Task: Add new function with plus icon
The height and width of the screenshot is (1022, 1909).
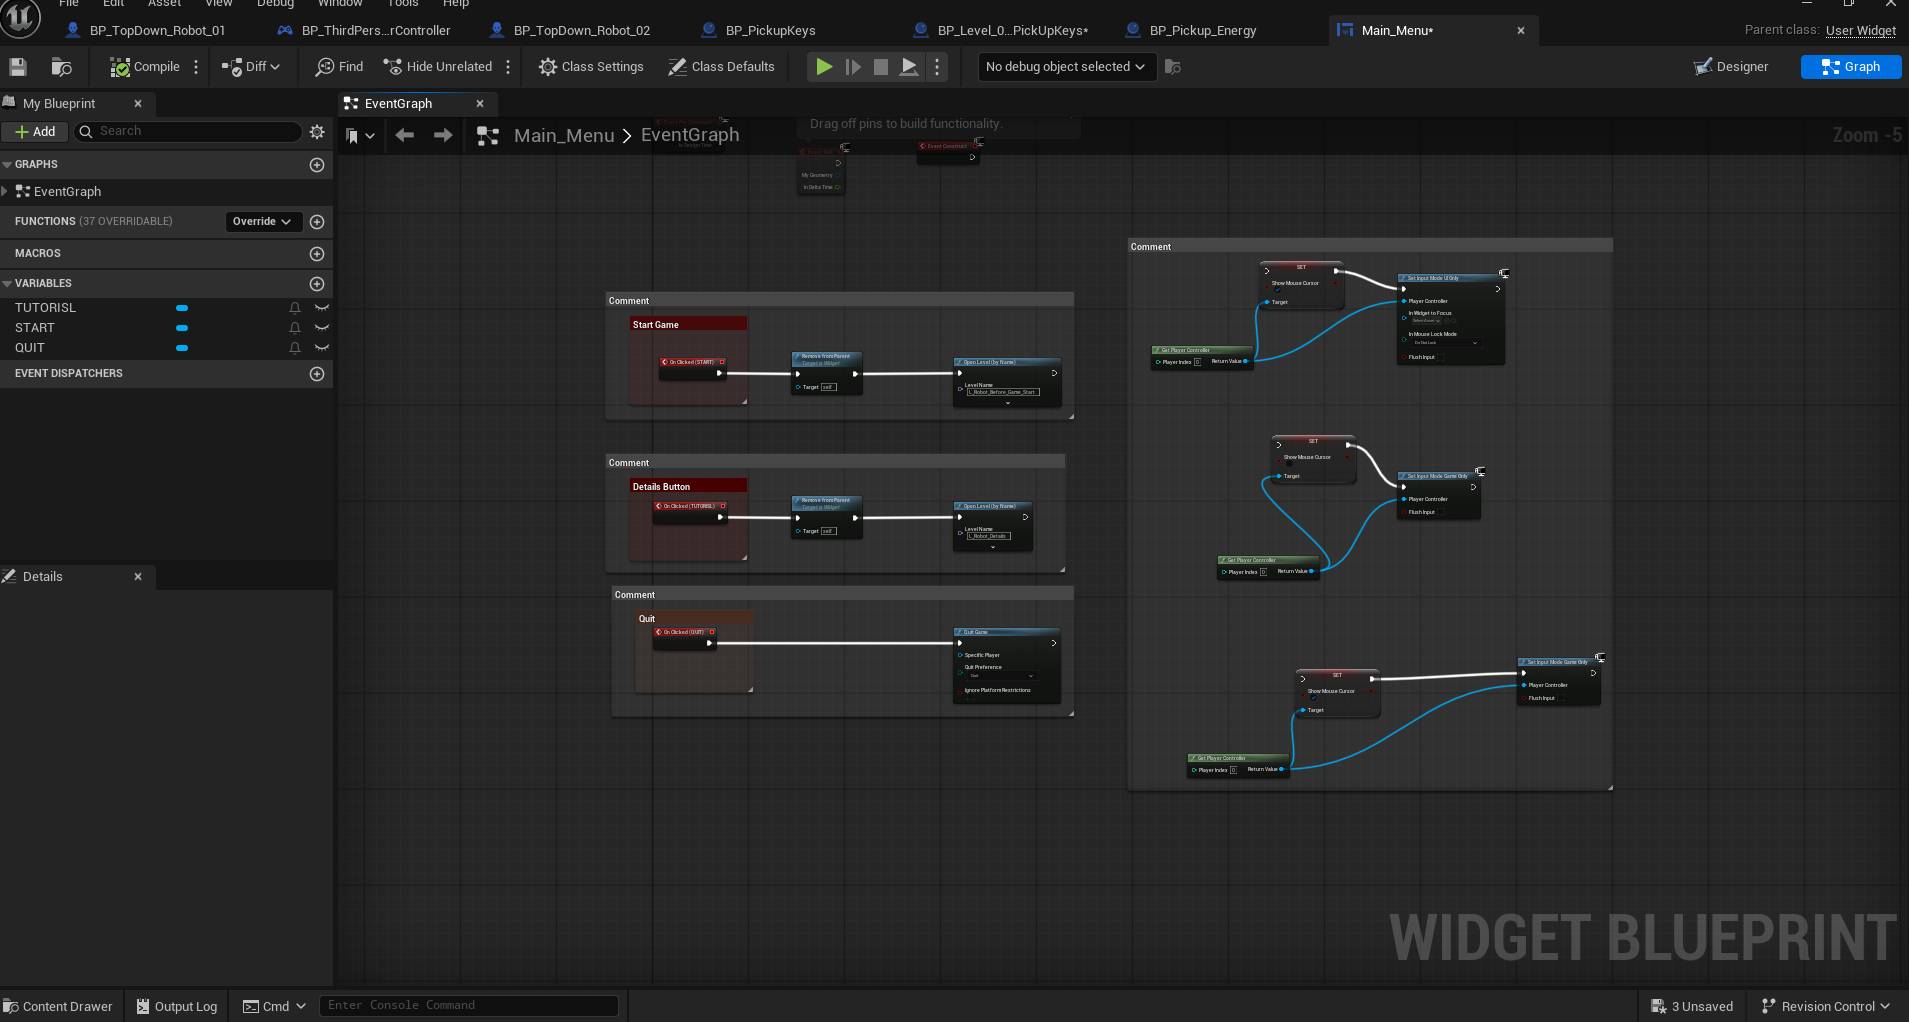Action: pyautogui.click(x=317, y=221)
